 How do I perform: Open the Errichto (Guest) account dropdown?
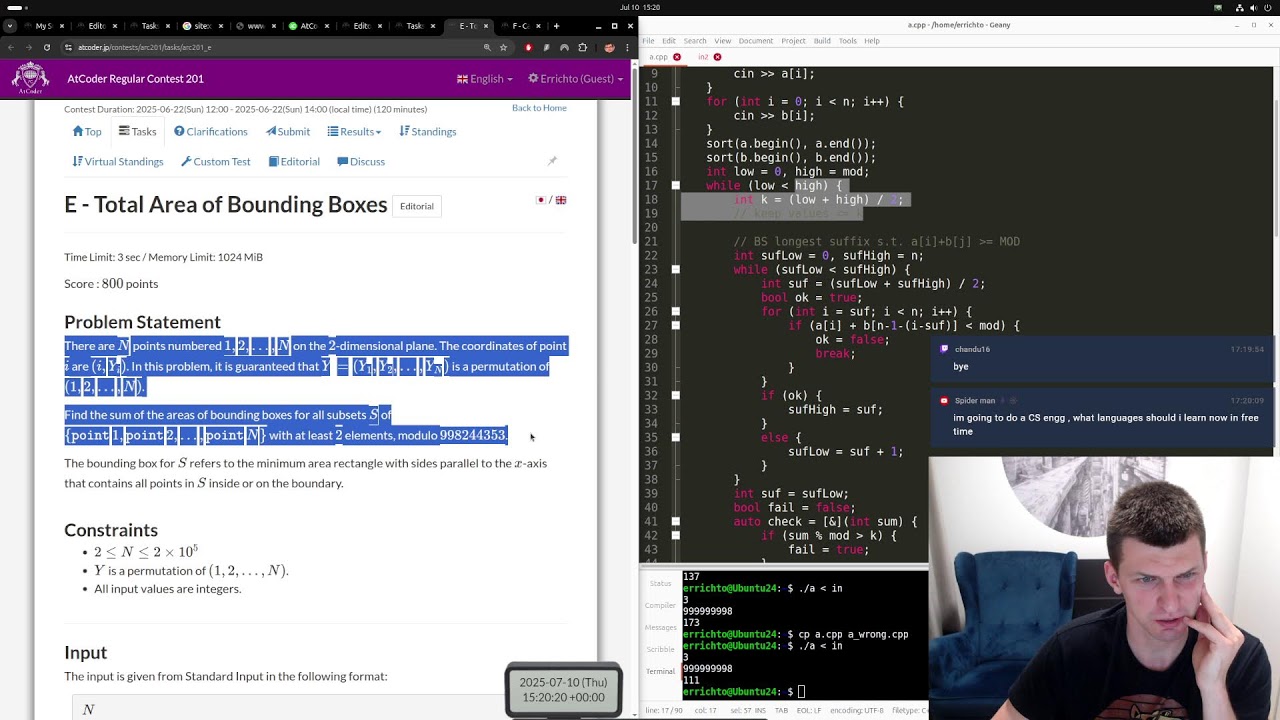576,79
